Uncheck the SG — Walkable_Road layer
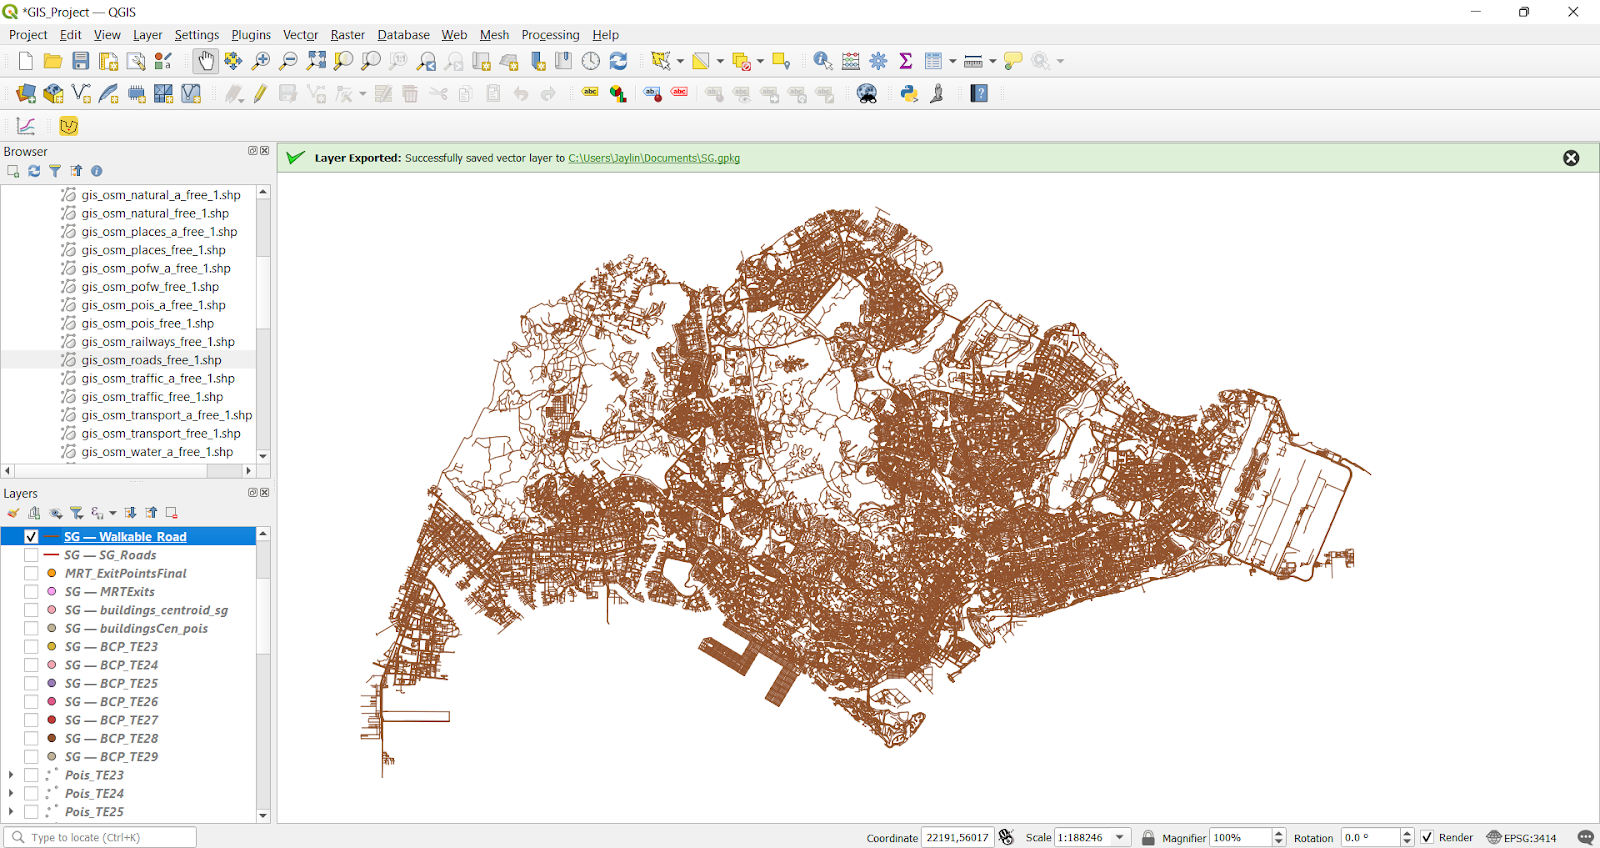The height and width of the screenshot is (848, 1600). (x=31, y=537)
